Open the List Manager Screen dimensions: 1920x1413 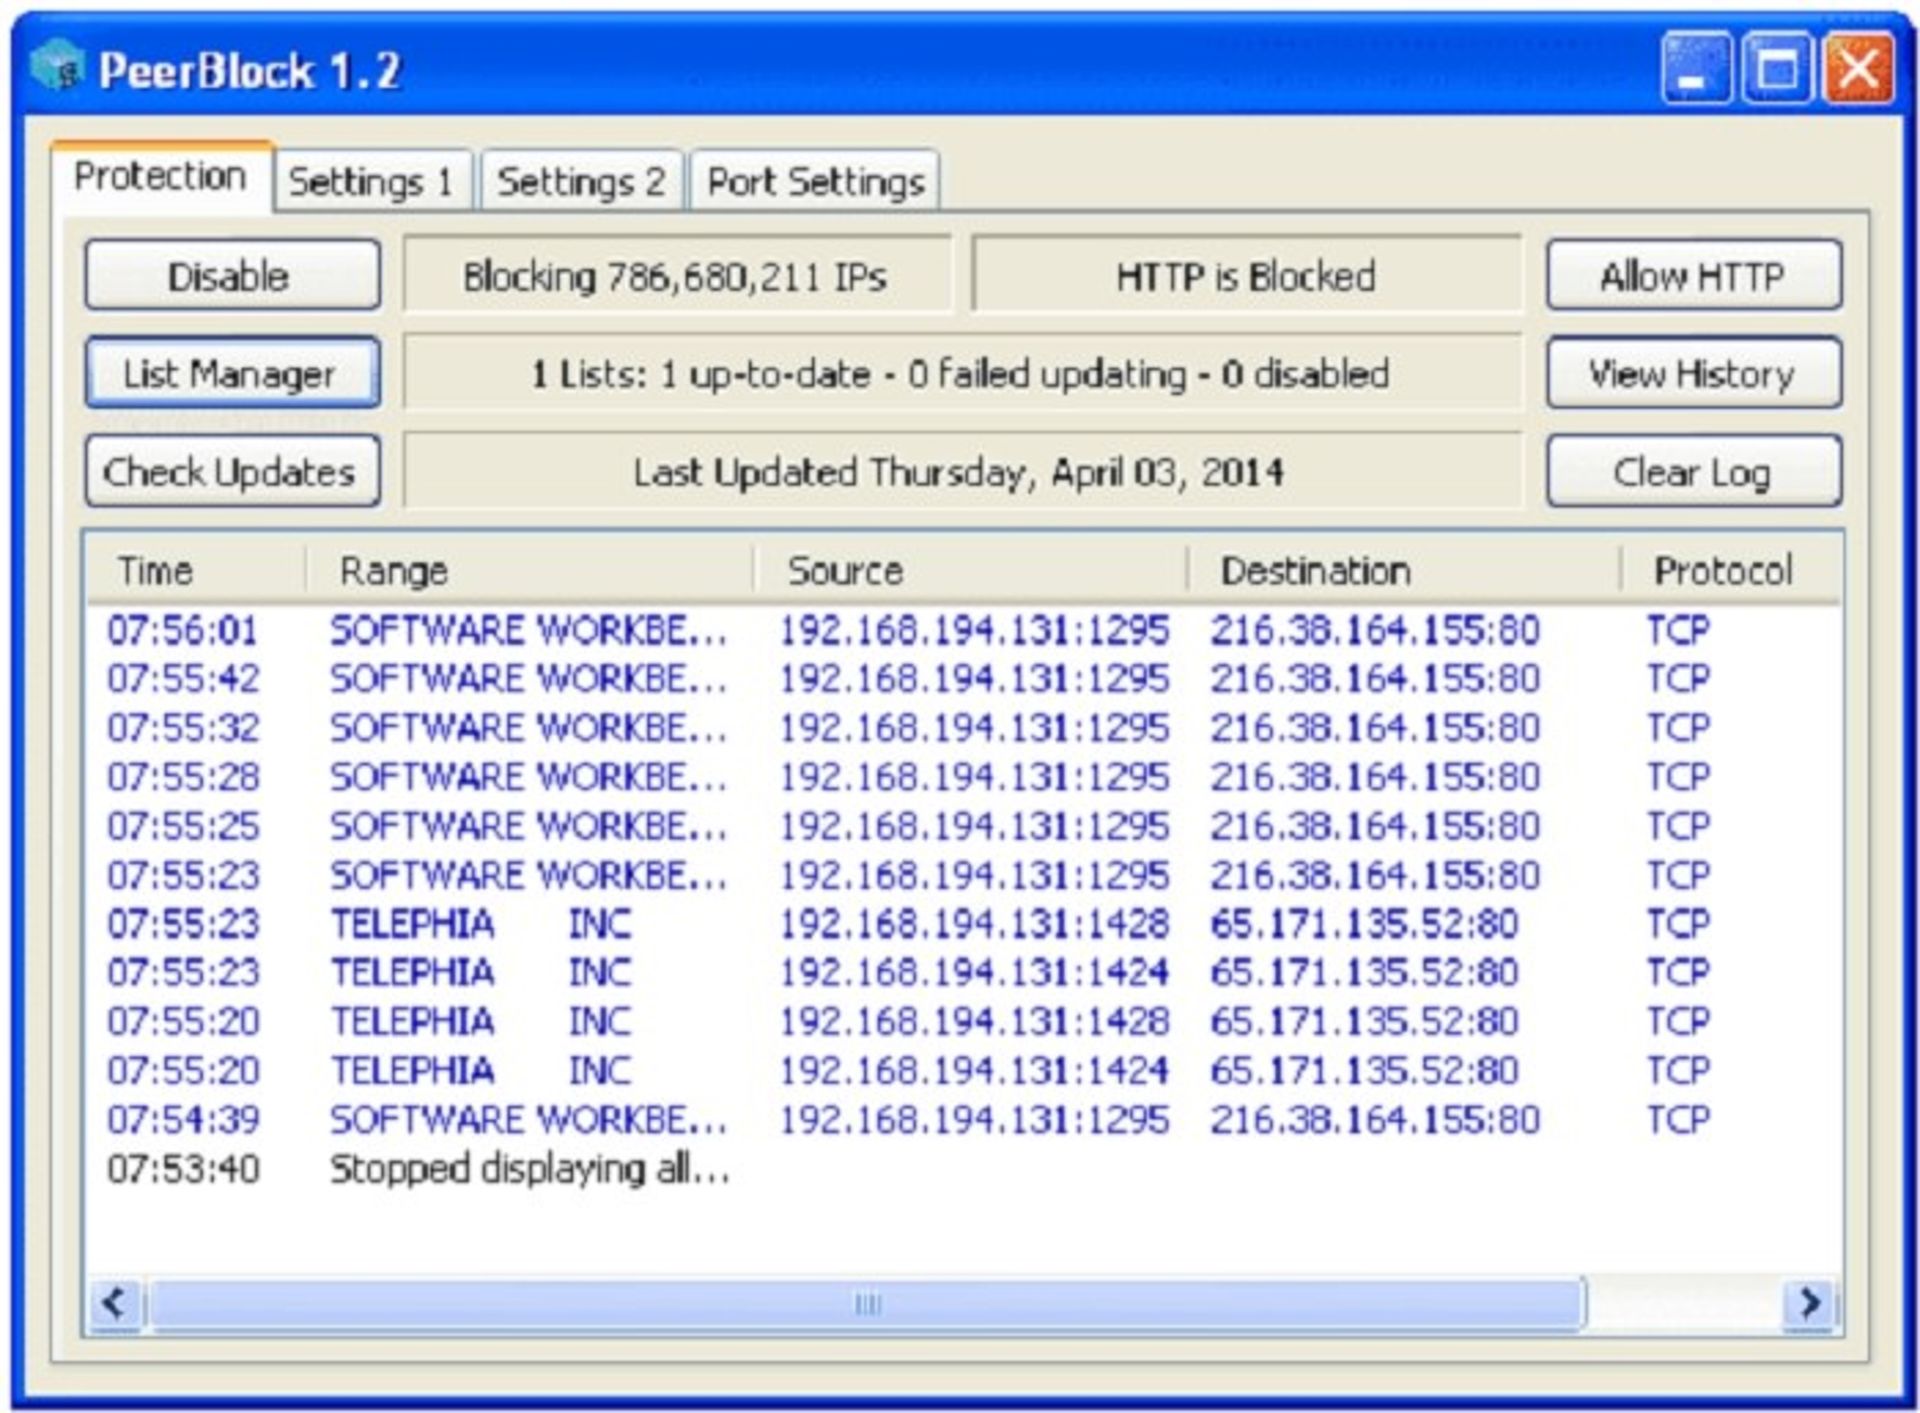click(x=232, y=373)
